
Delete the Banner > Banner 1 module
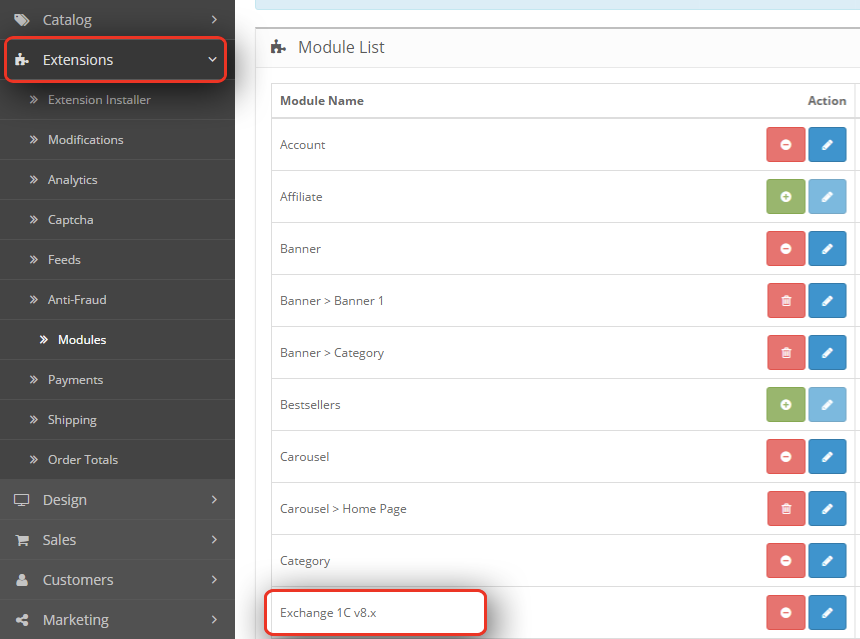[x=786, y=301]
